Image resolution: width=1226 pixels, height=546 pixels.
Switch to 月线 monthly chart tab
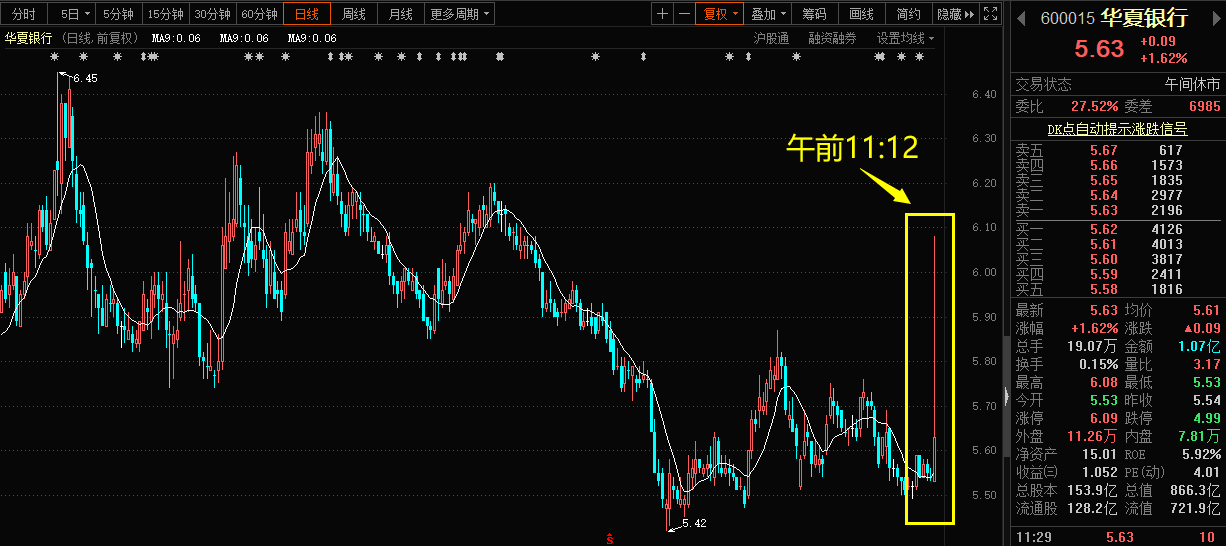coord(401,14)
